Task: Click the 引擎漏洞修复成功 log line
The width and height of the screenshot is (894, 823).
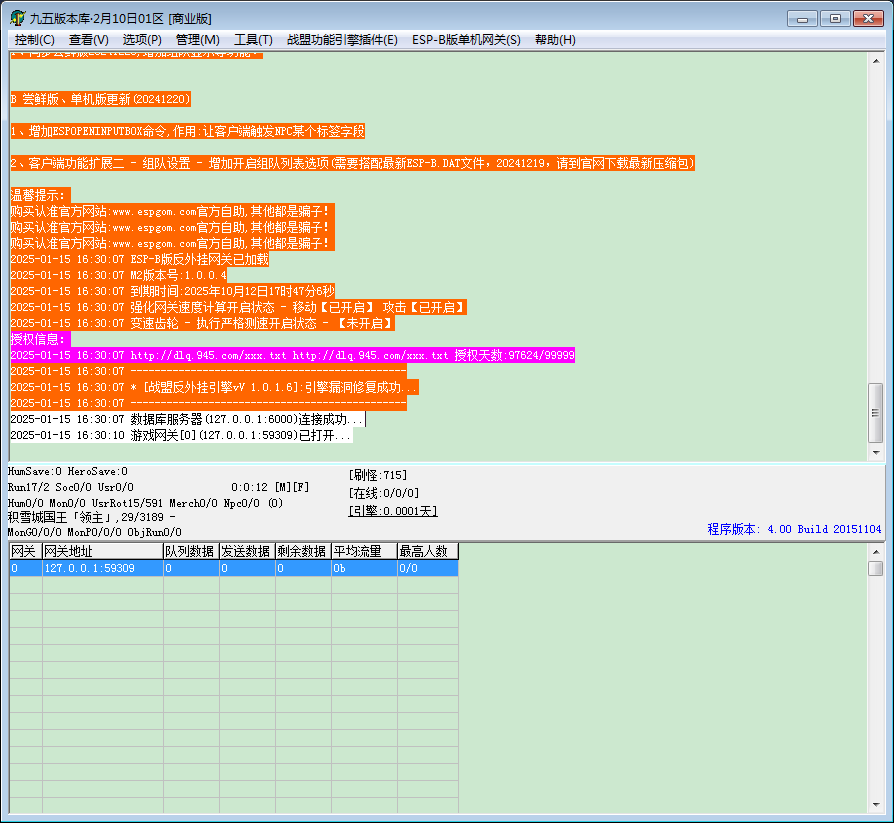Action: click(214, 387)
